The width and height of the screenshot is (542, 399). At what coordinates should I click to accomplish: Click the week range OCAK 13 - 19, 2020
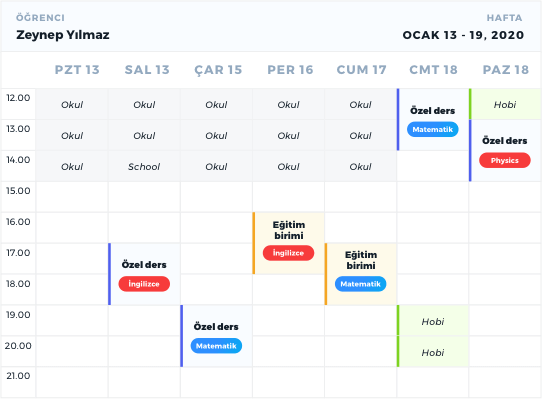pos(463,35)
